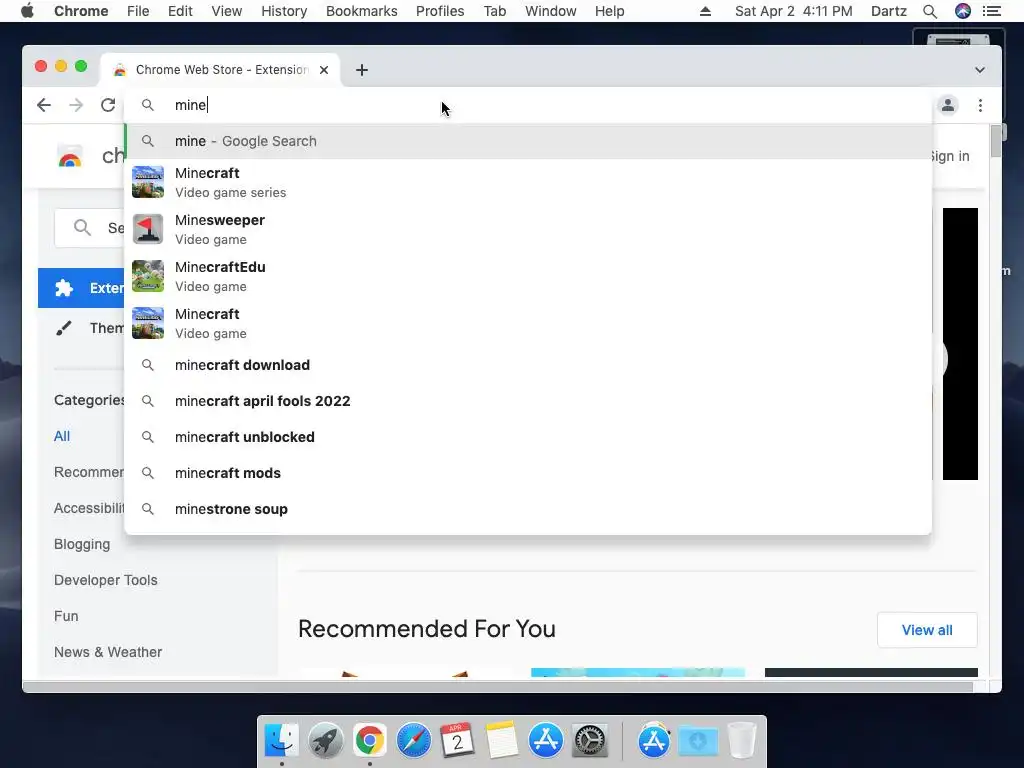Expand the tab search chevron
The height and width of the screenshot is (768, 1024).
[x=980, y=70]
